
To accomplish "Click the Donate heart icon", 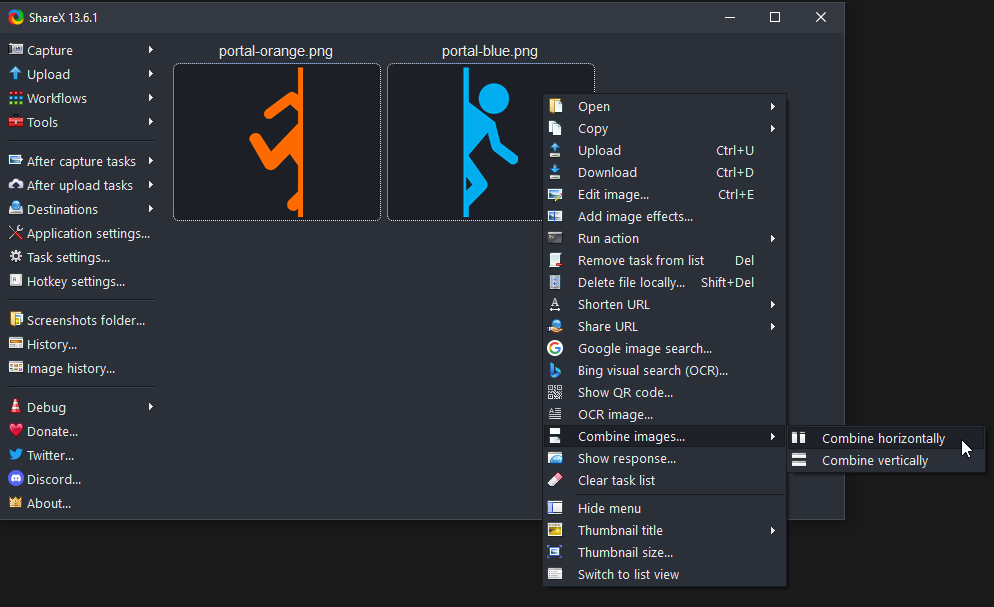I will (16, 430).
